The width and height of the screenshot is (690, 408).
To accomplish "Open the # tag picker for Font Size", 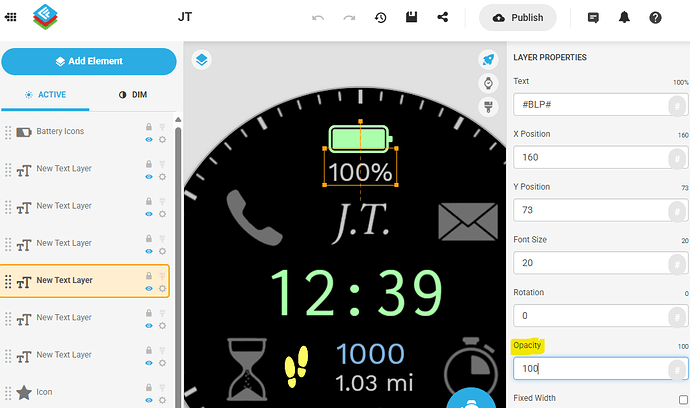I will (x=677, y=265).
